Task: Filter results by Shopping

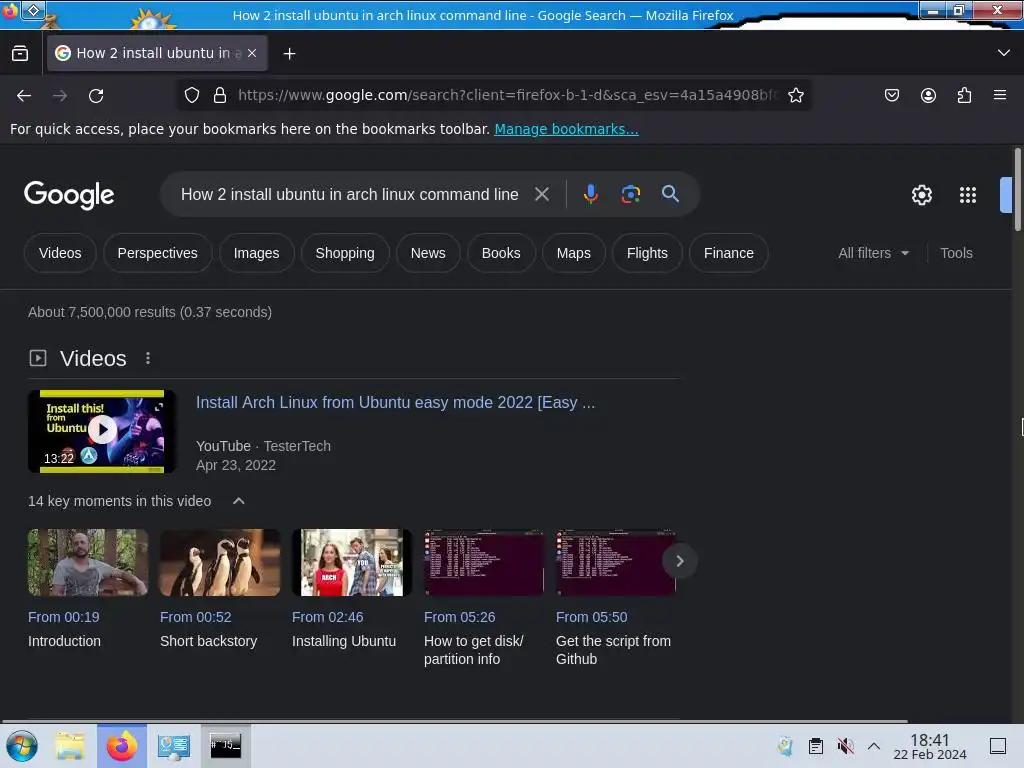Action: point(345,253)
